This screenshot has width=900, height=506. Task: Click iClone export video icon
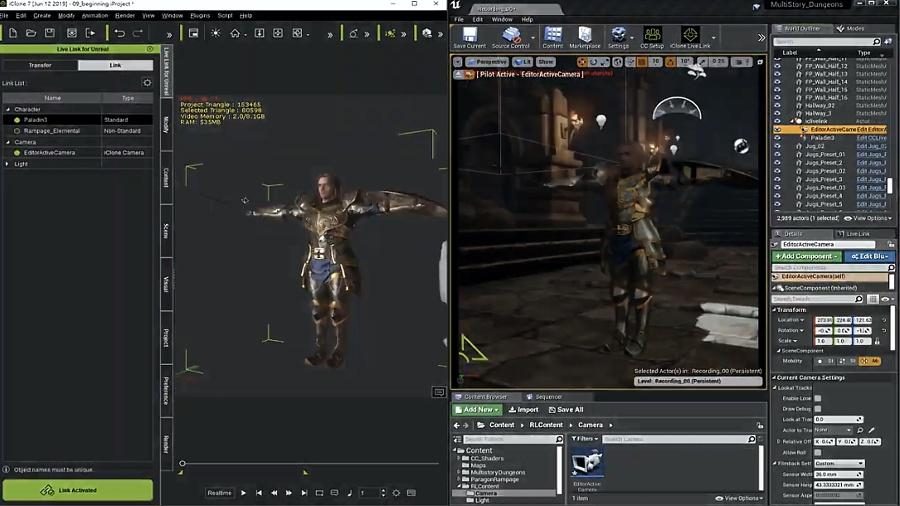tap(90, 33)
